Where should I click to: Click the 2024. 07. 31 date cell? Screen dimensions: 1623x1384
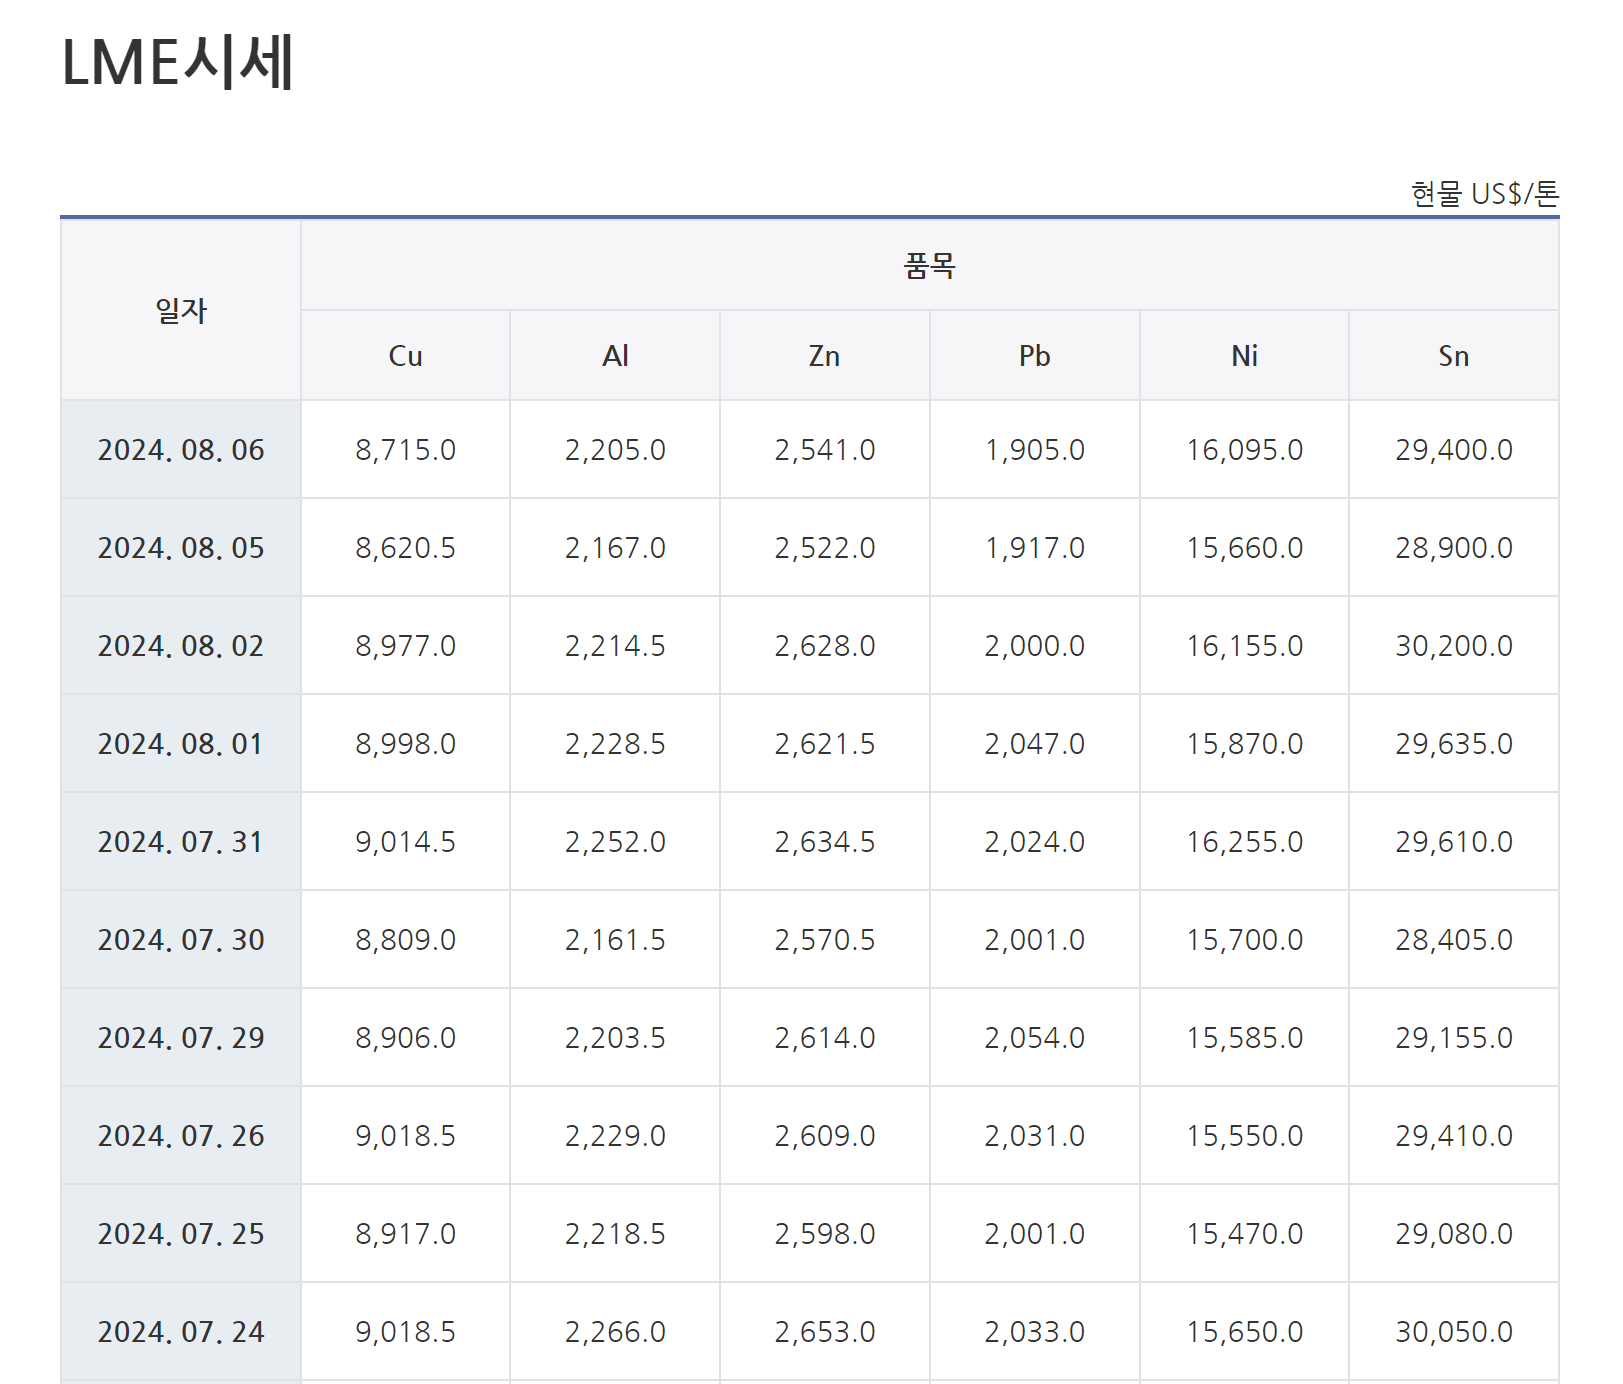pos(181,842)
